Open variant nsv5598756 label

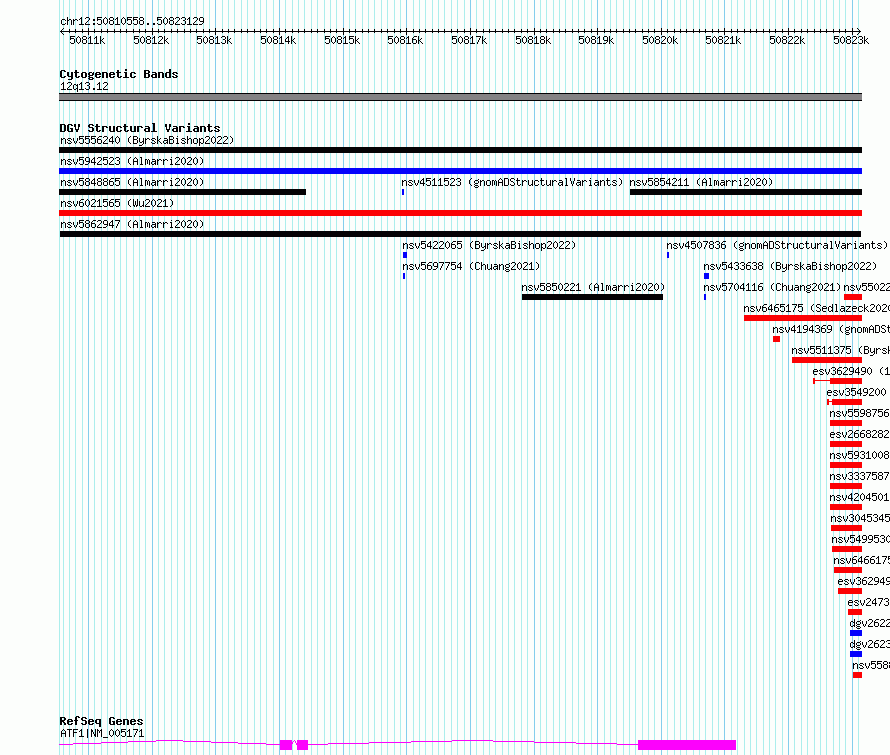[x=859, y=413]
